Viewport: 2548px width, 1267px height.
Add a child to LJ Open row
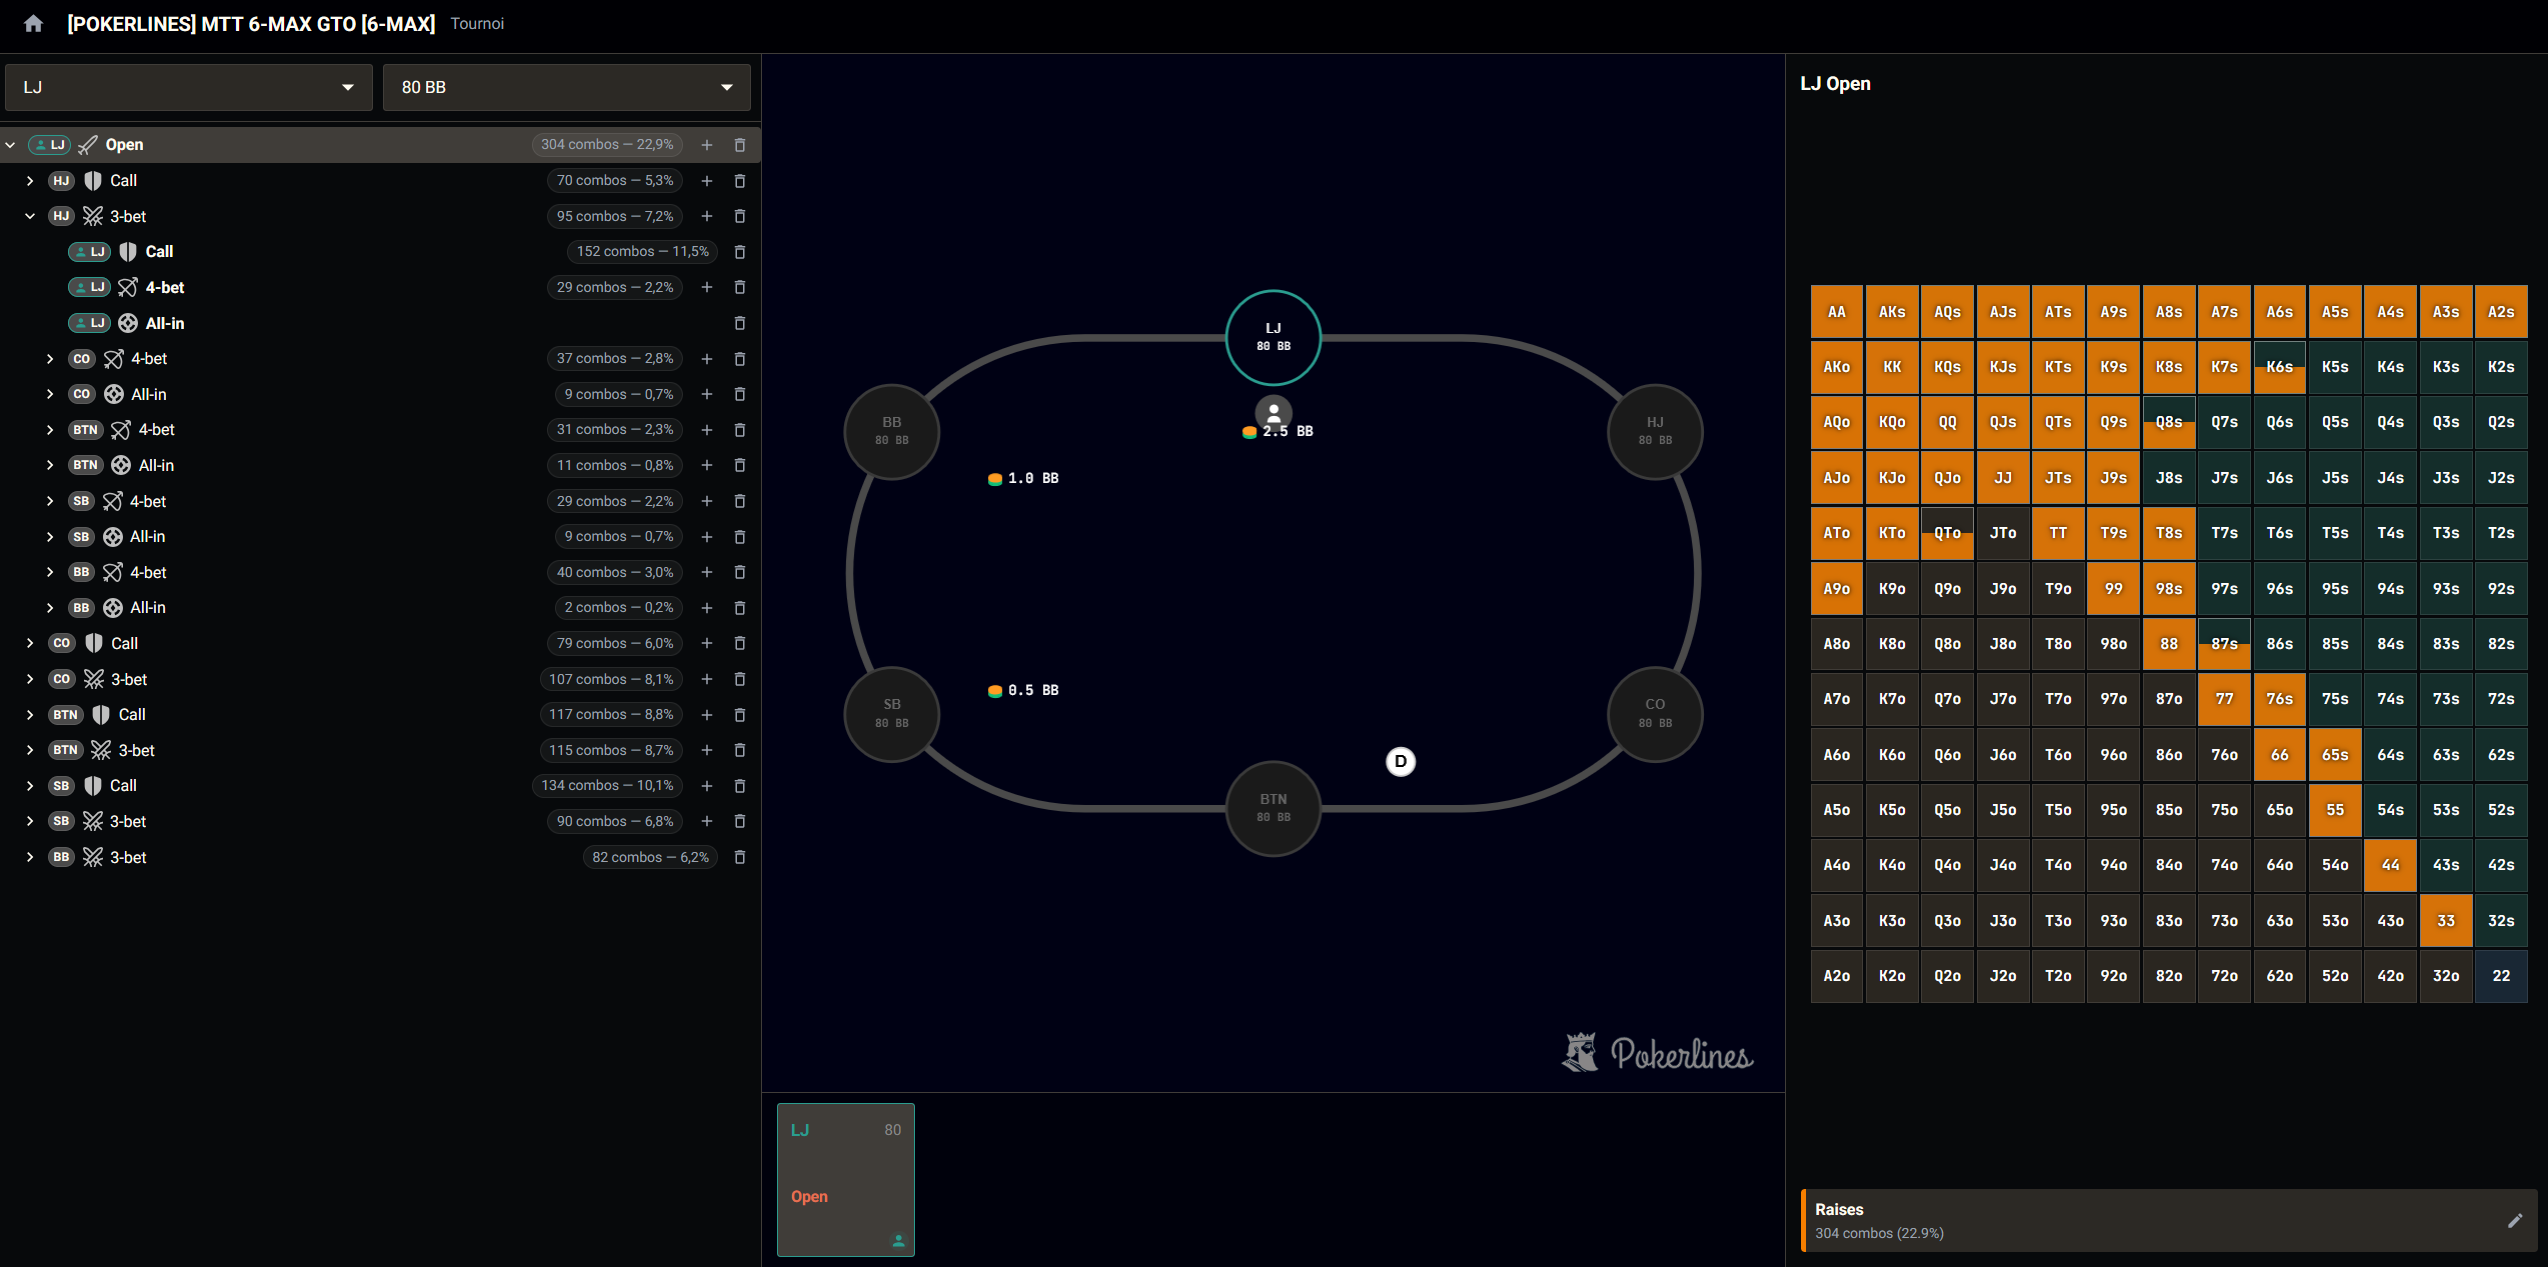pos(707,145)
